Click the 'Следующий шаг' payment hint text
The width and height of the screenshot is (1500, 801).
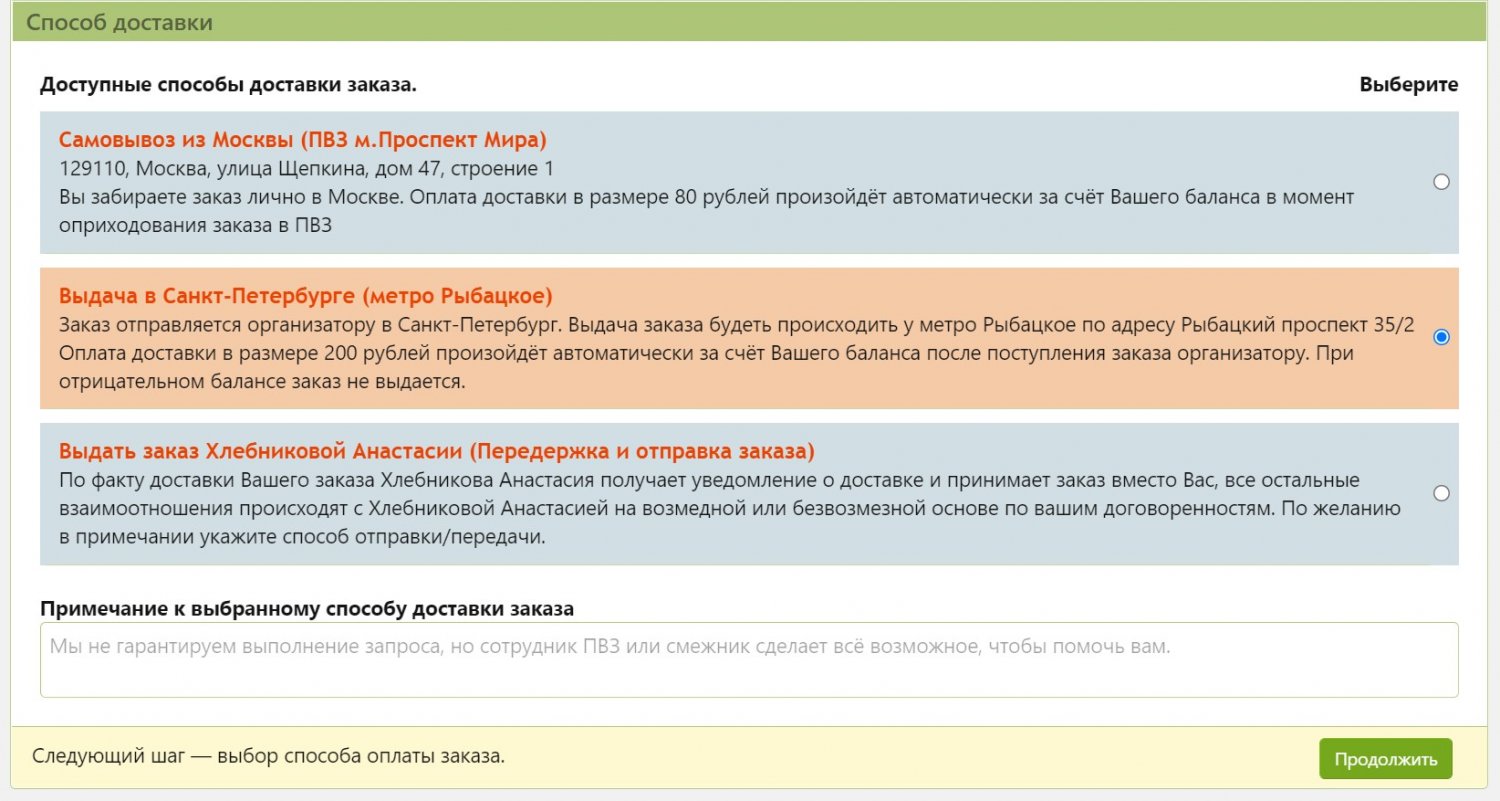(268, 756)
